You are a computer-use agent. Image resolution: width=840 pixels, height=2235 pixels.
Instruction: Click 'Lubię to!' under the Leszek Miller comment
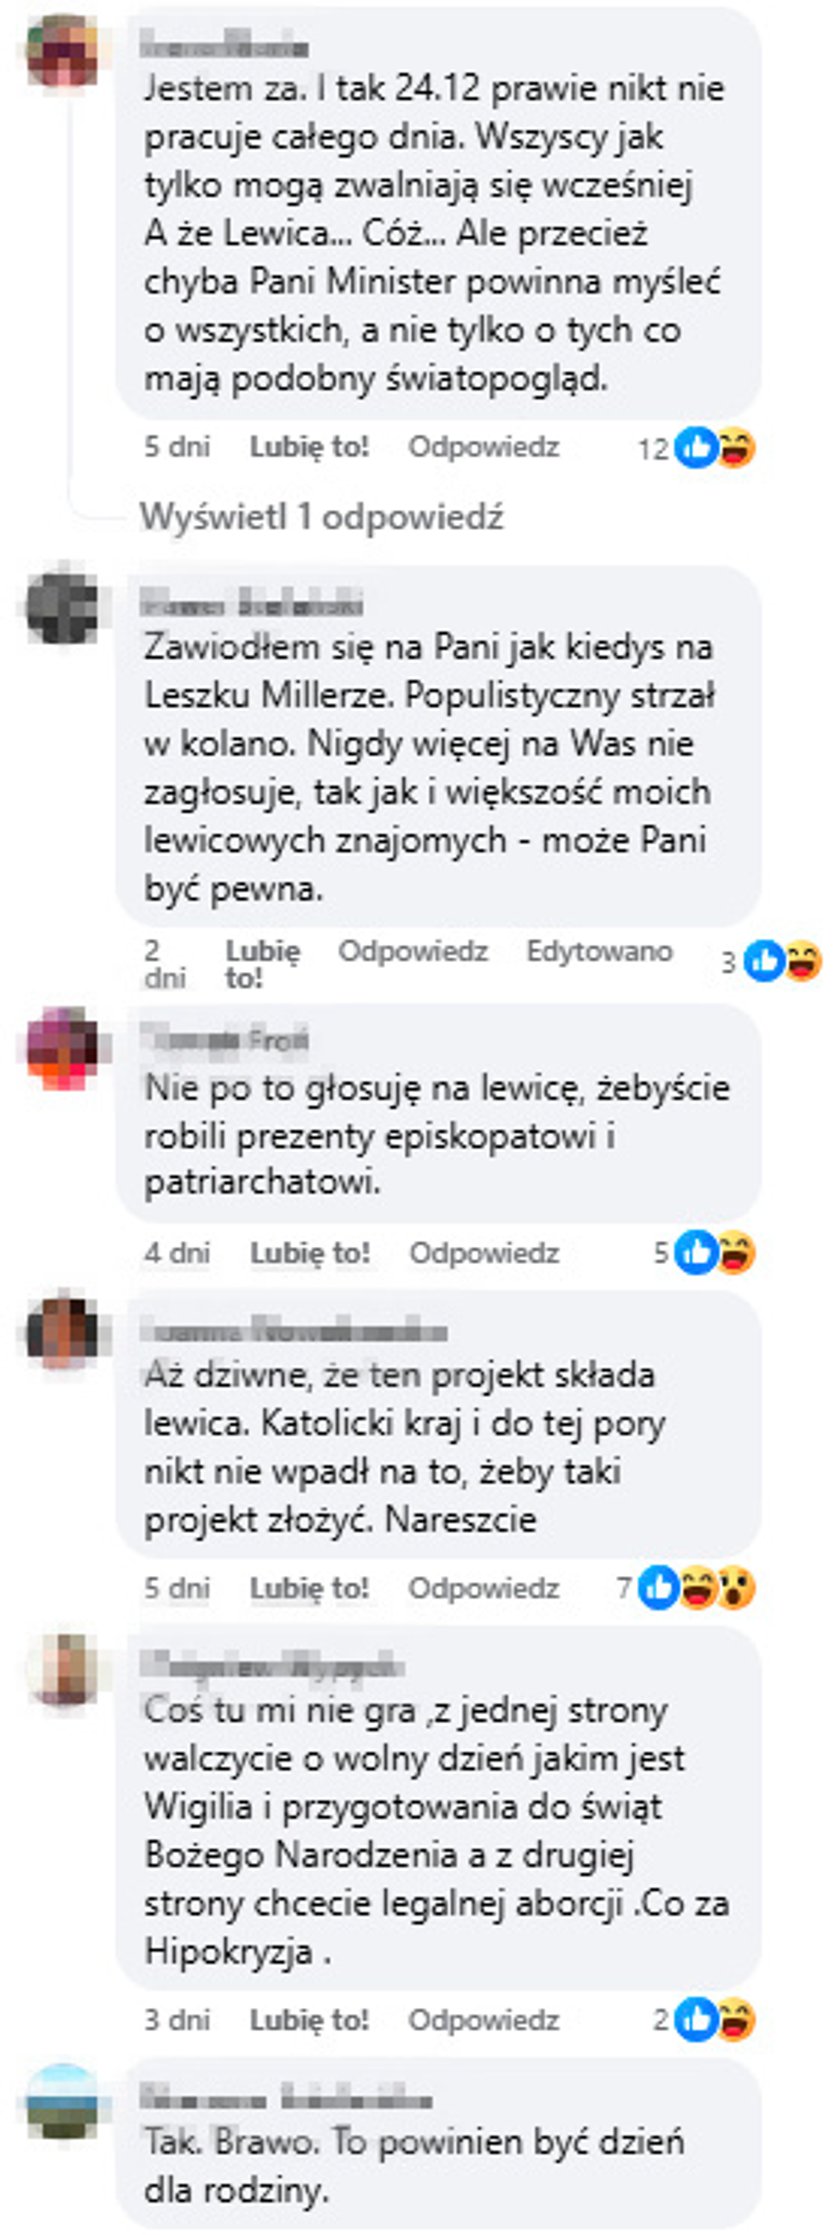pos(262,964)
